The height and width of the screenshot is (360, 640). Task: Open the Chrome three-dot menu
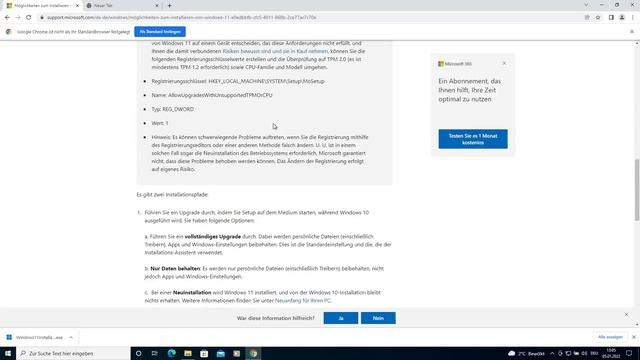click(633, 18)
